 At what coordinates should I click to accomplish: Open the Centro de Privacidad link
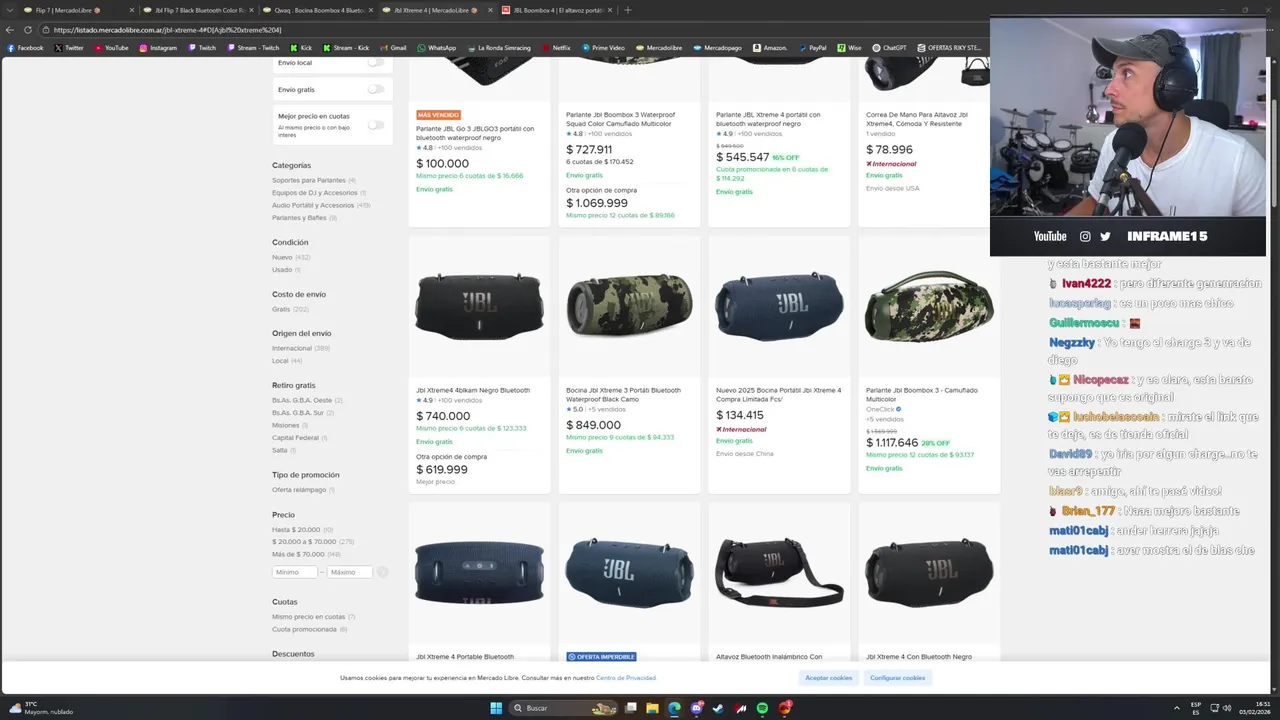tap(626, 678)
